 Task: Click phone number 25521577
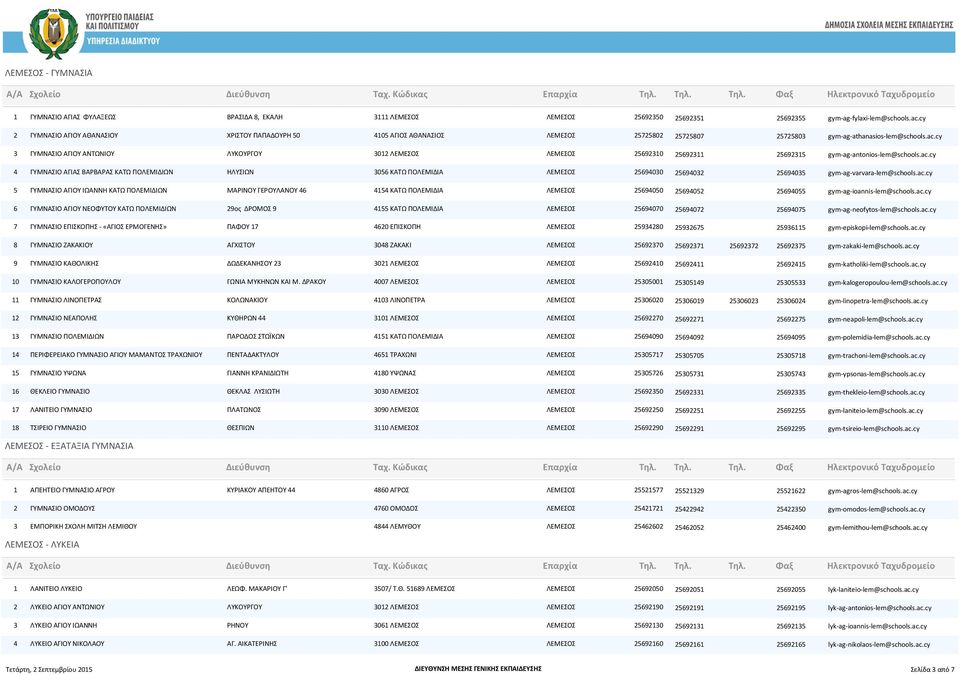pyautogui.click(x=648, y=490)
